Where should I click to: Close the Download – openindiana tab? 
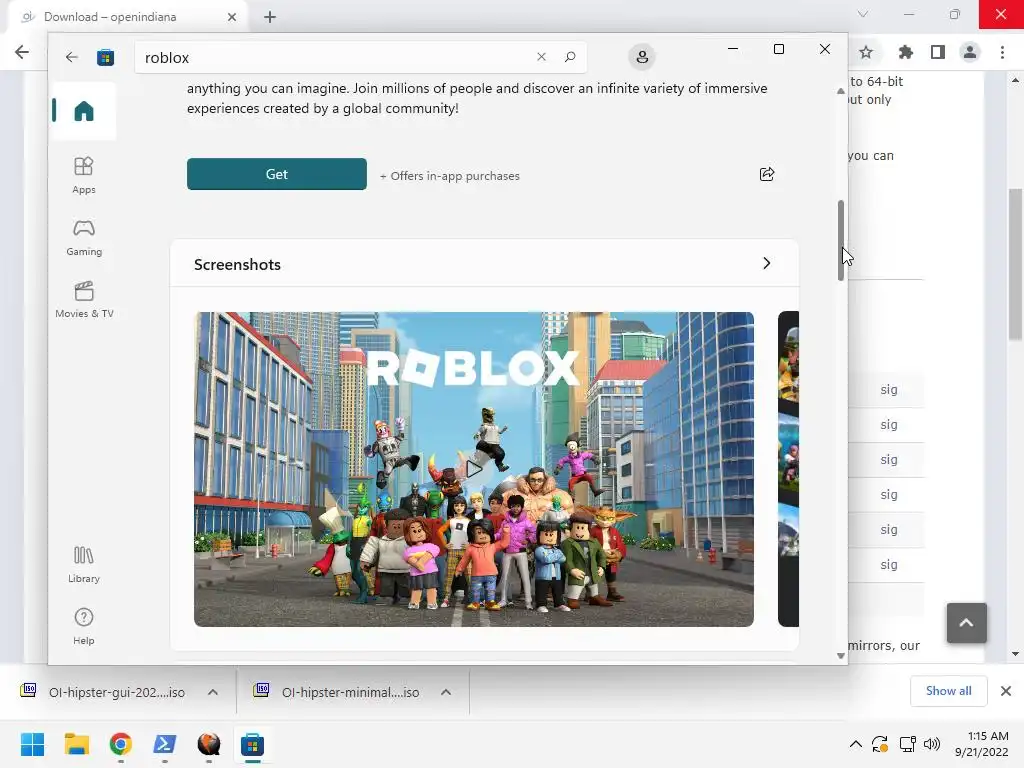pyautogui.click(x=232, y=17)
